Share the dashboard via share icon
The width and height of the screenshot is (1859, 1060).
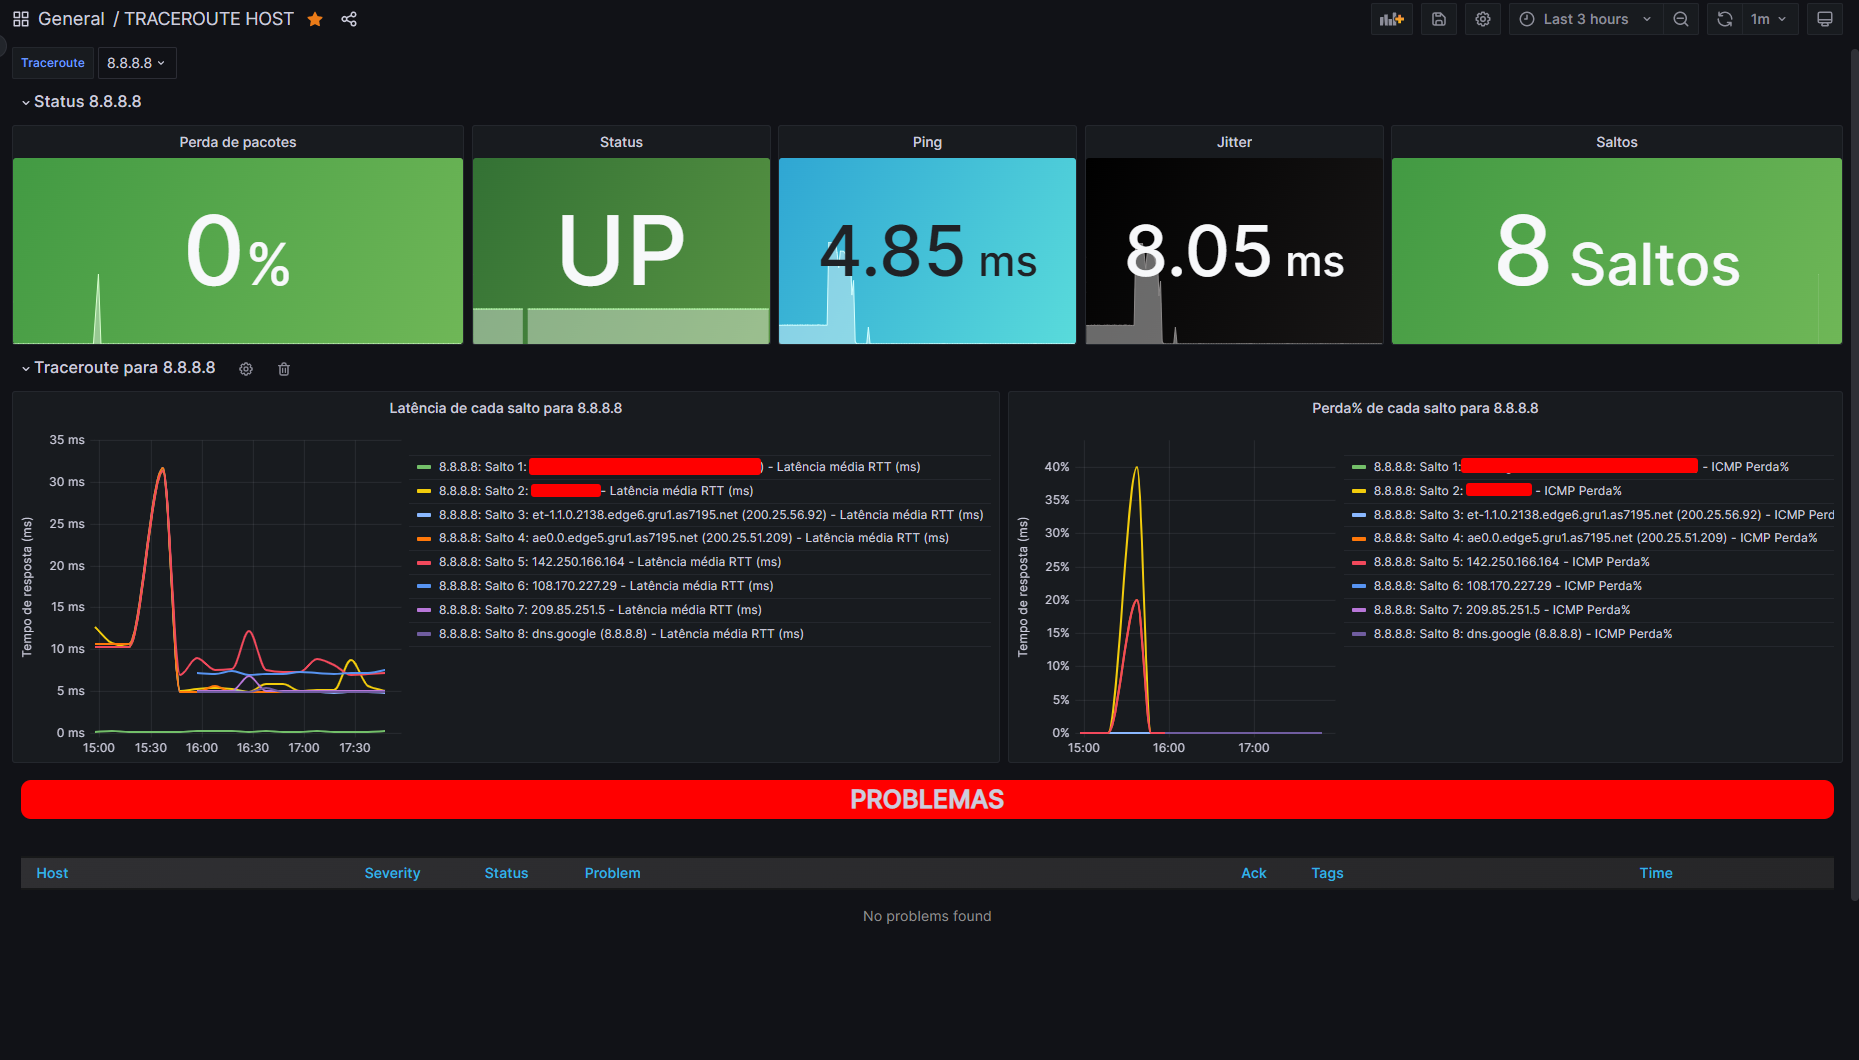349,19
